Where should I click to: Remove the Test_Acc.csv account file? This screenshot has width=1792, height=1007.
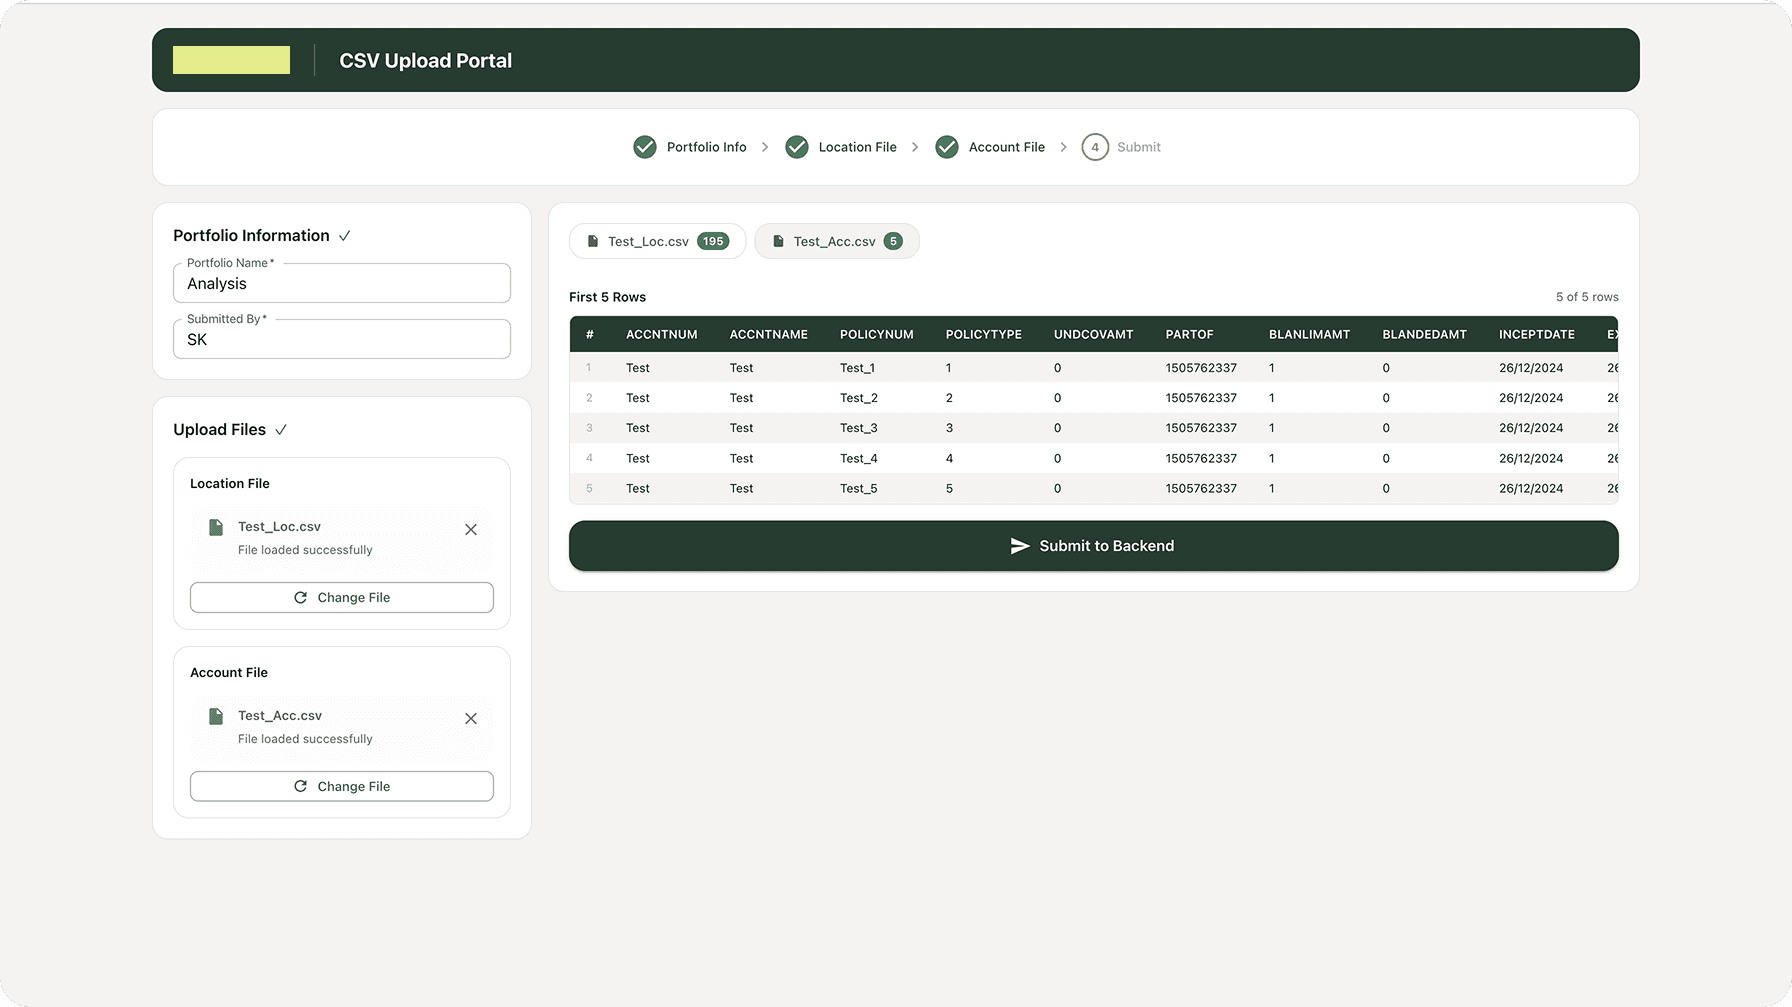[471, 719]
